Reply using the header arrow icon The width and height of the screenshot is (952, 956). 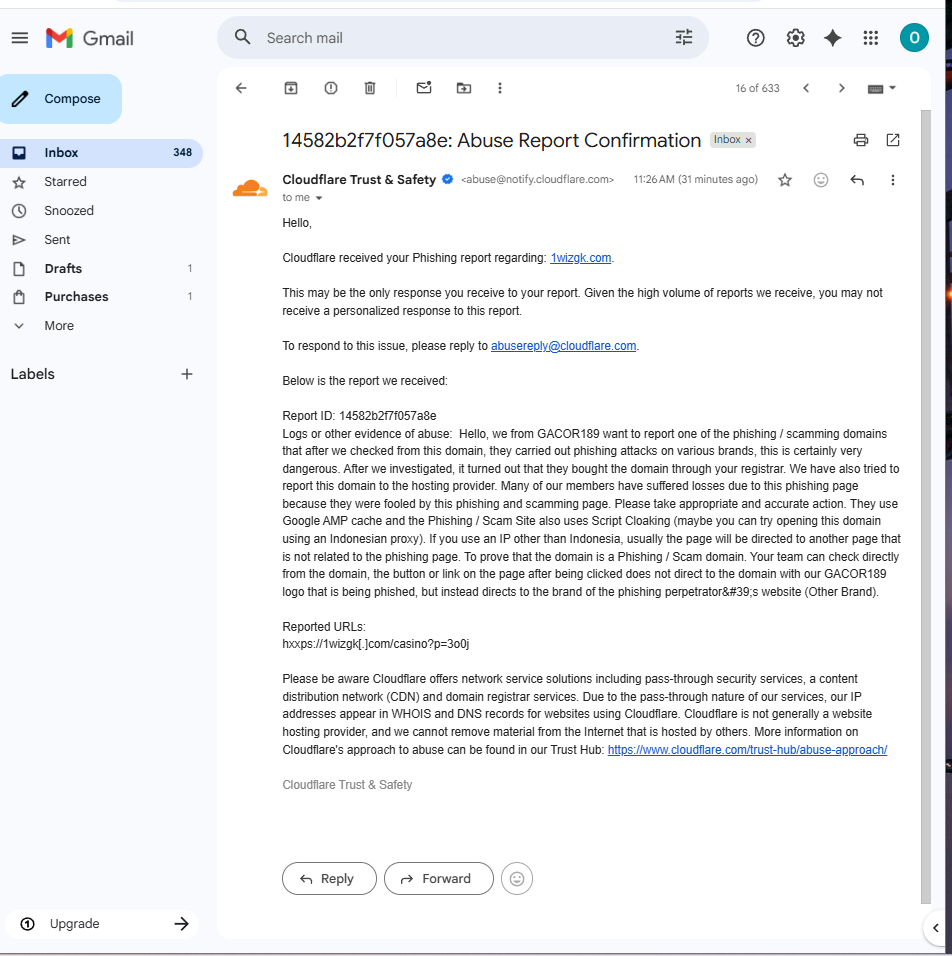(857, 180)
